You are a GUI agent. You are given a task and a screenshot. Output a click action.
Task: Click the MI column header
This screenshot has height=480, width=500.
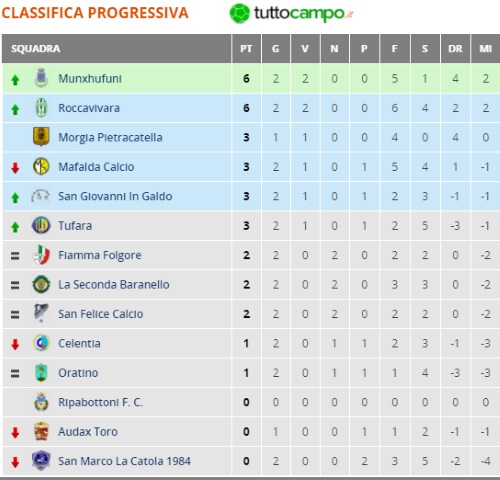click(485, 49)
